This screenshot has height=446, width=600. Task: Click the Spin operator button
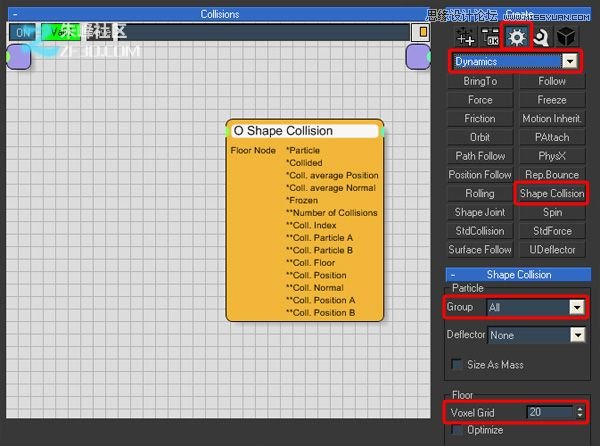pos(552,212)
